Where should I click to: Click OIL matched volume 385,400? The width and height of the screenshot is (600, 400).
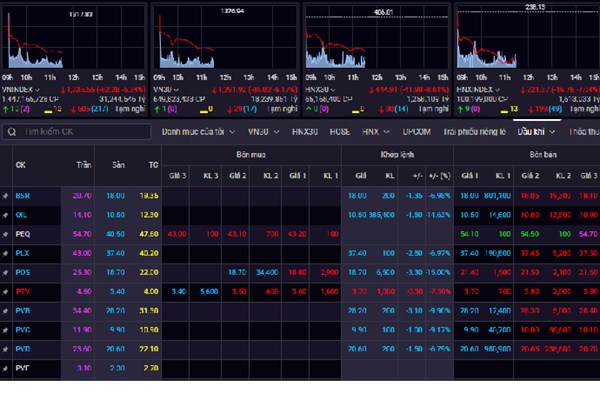pyautogui.click(x=382, y=215)
